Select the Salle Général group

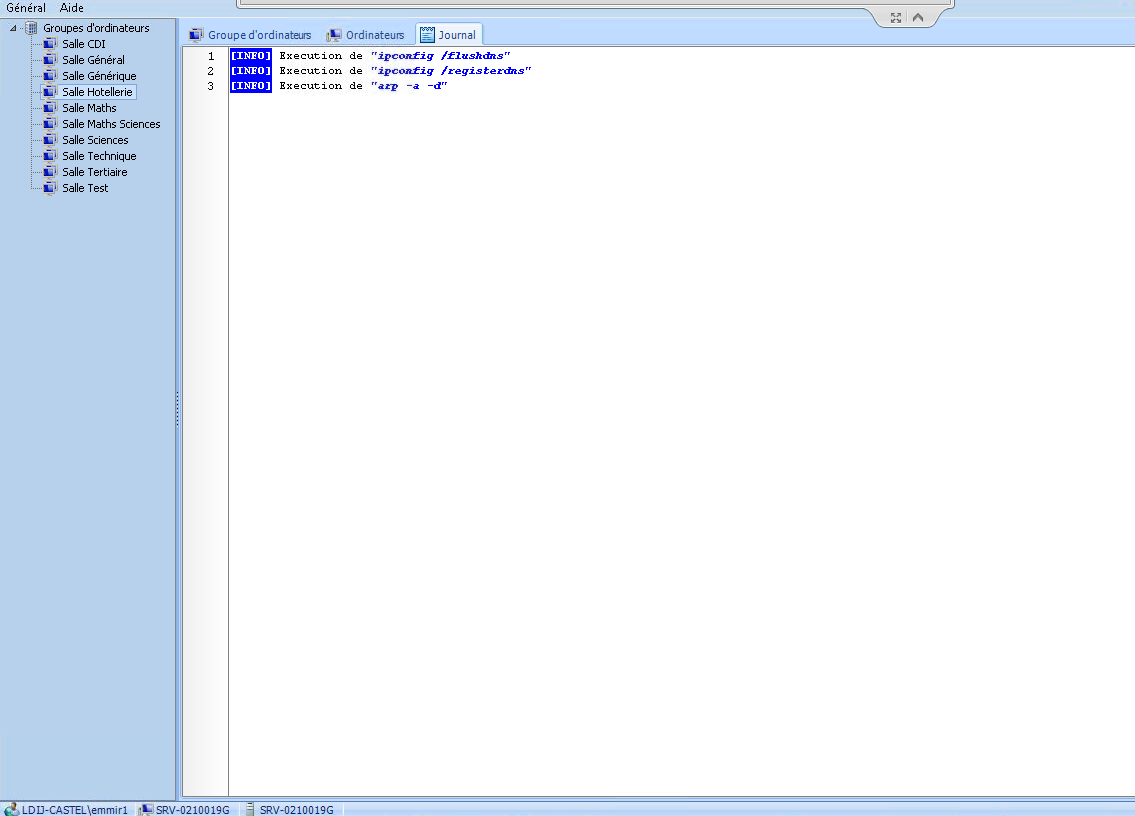(93, 60)
